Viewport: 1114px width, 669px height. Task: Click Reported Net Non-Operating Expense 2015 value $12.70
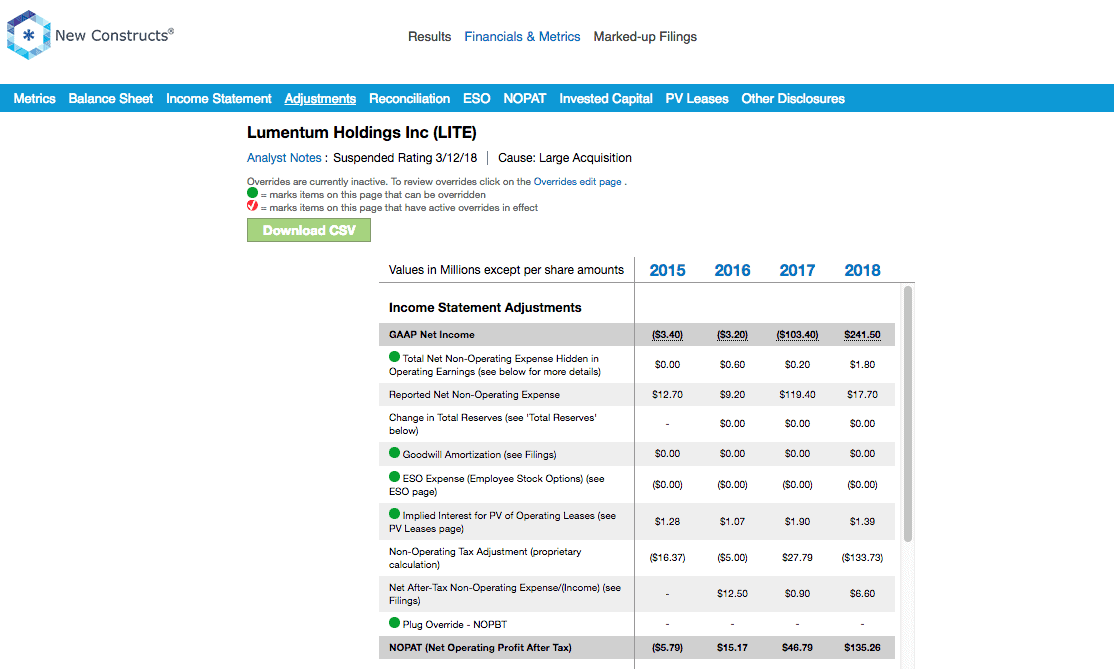pos(667,395)
